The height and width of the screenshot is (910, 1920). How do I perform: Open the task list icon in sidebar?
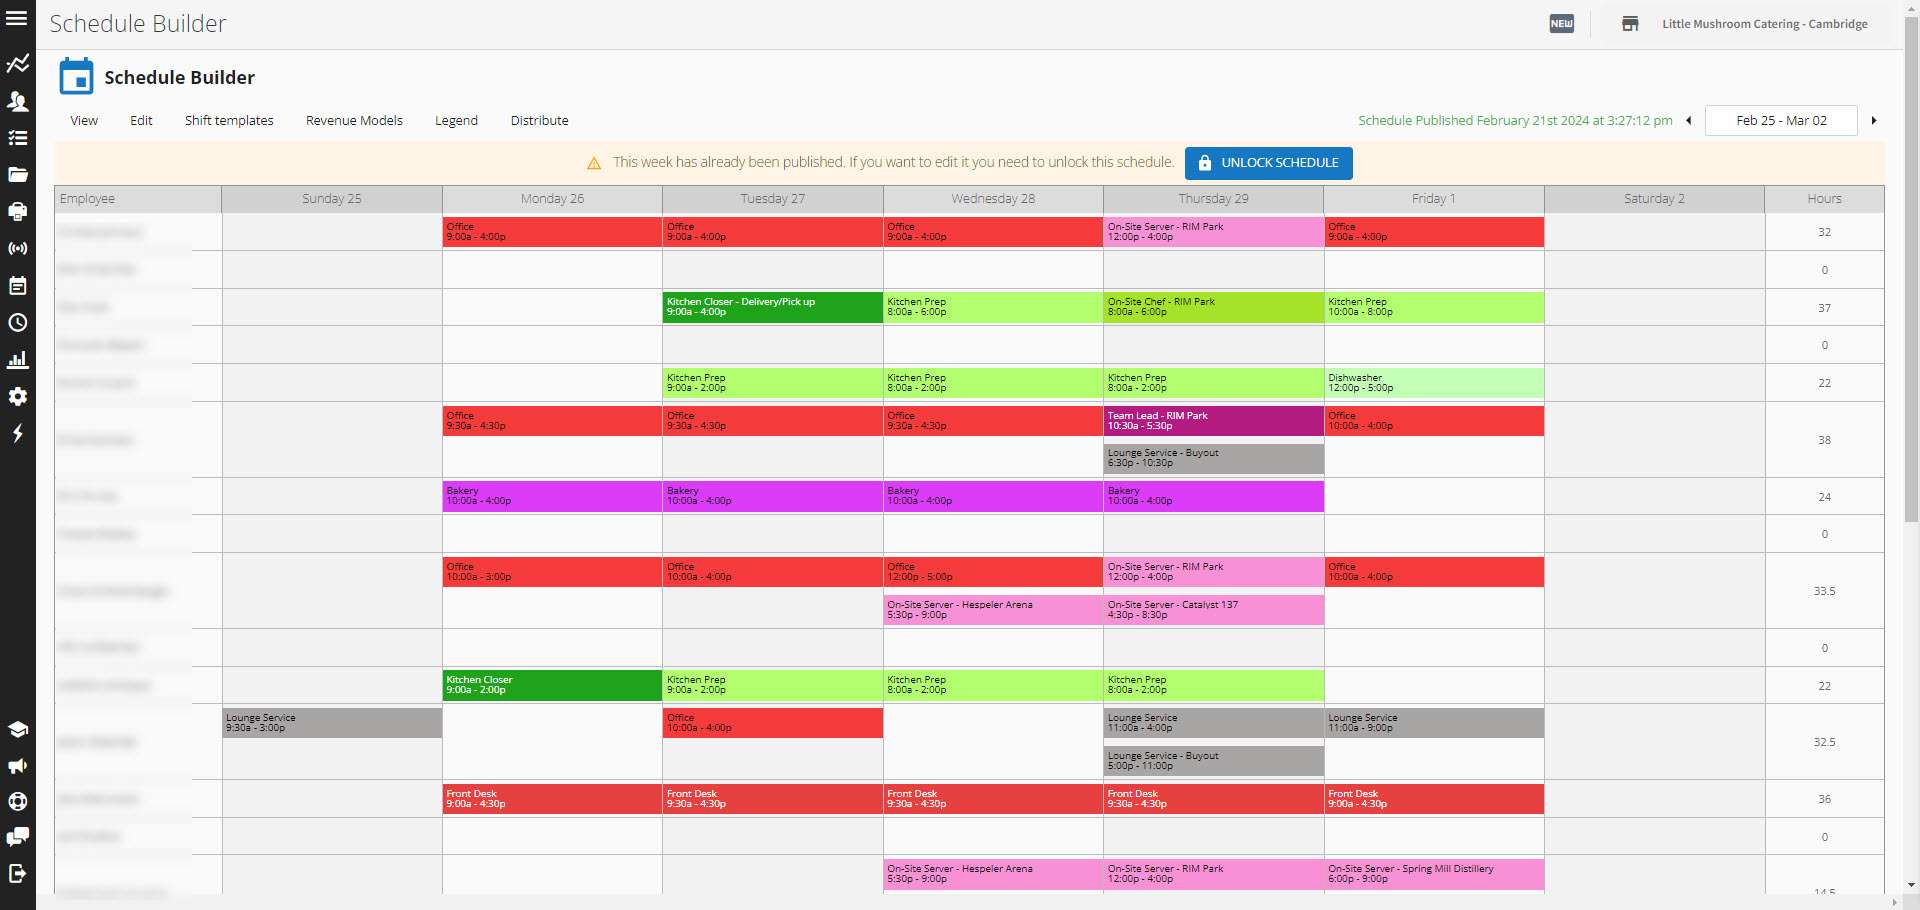pyautogui.click(x=18, y=138)
